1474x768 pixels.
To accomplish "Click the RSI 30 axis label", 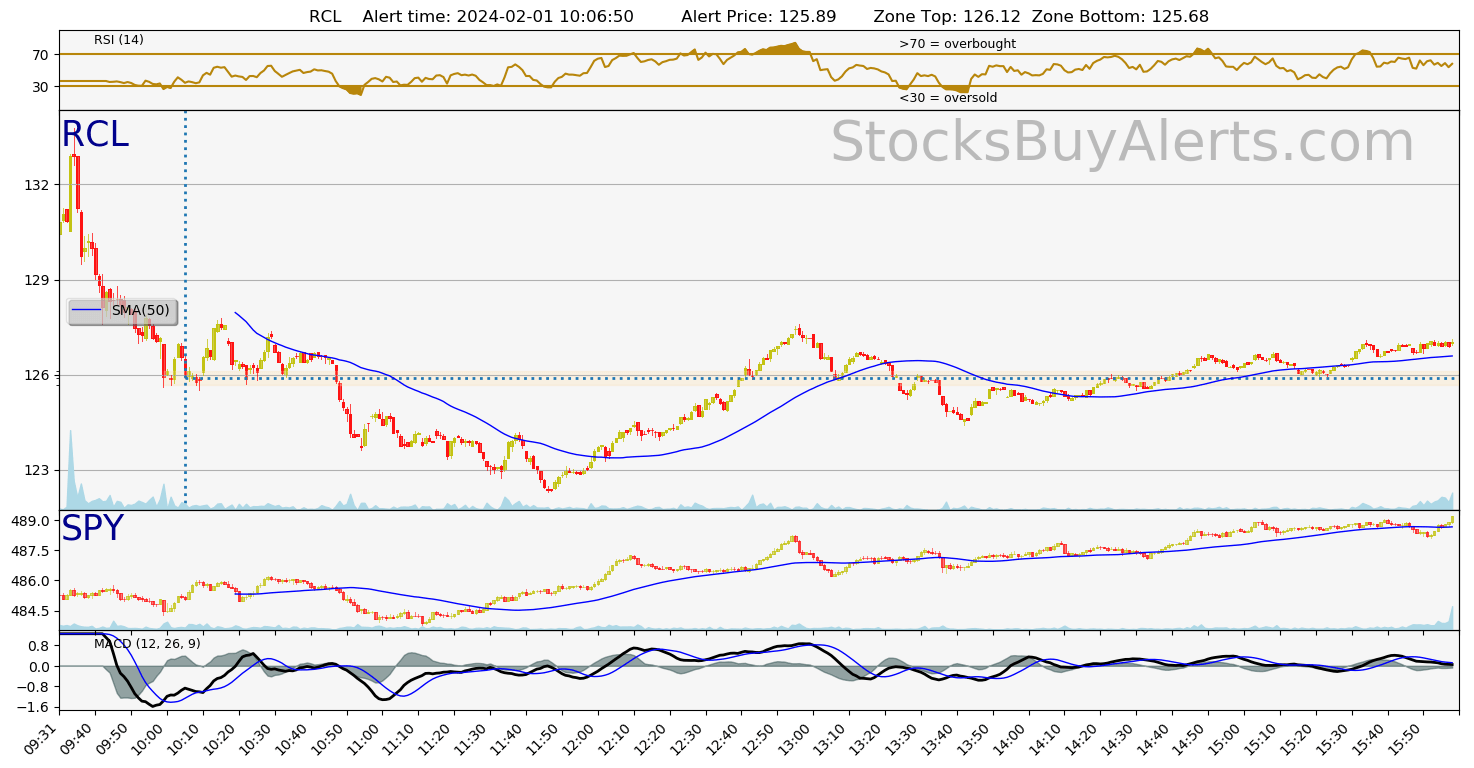I will [41, 86].
